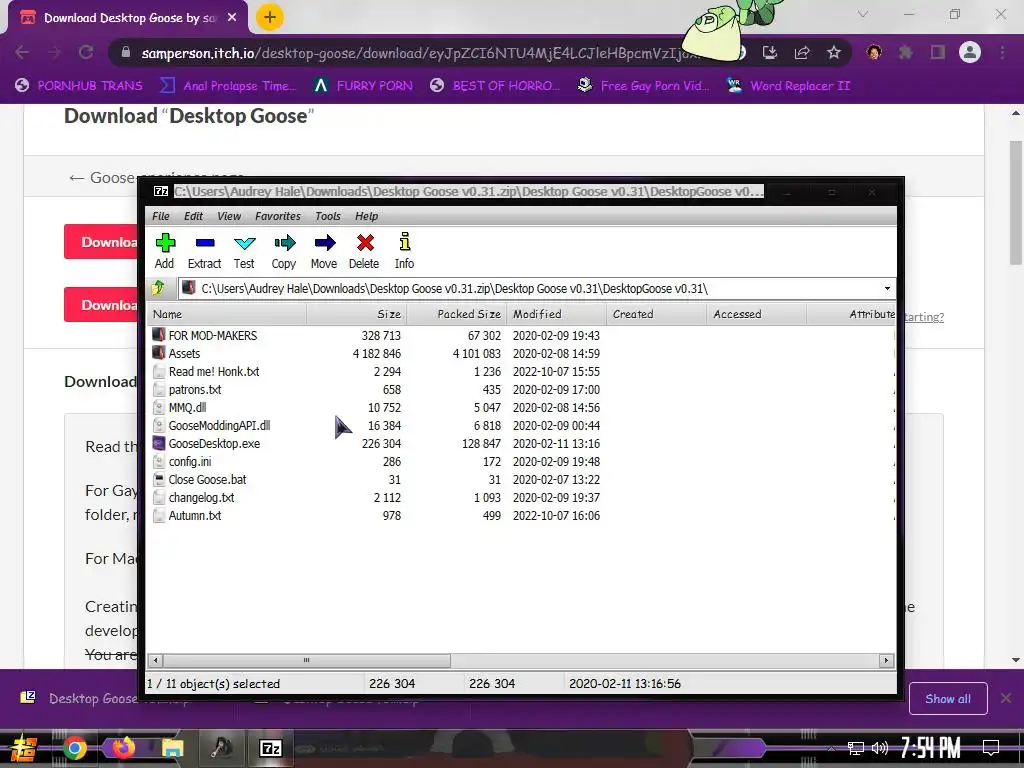The width and height of the screenshot is (1024, 768).
Task: Click the Add button in 7-Zip toolbar
Action: (165, 251)
